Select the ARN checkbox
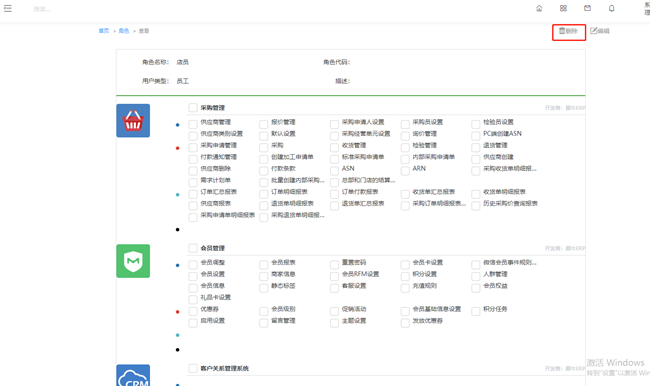This screenshot has height=386, width=650. point(405,170)
